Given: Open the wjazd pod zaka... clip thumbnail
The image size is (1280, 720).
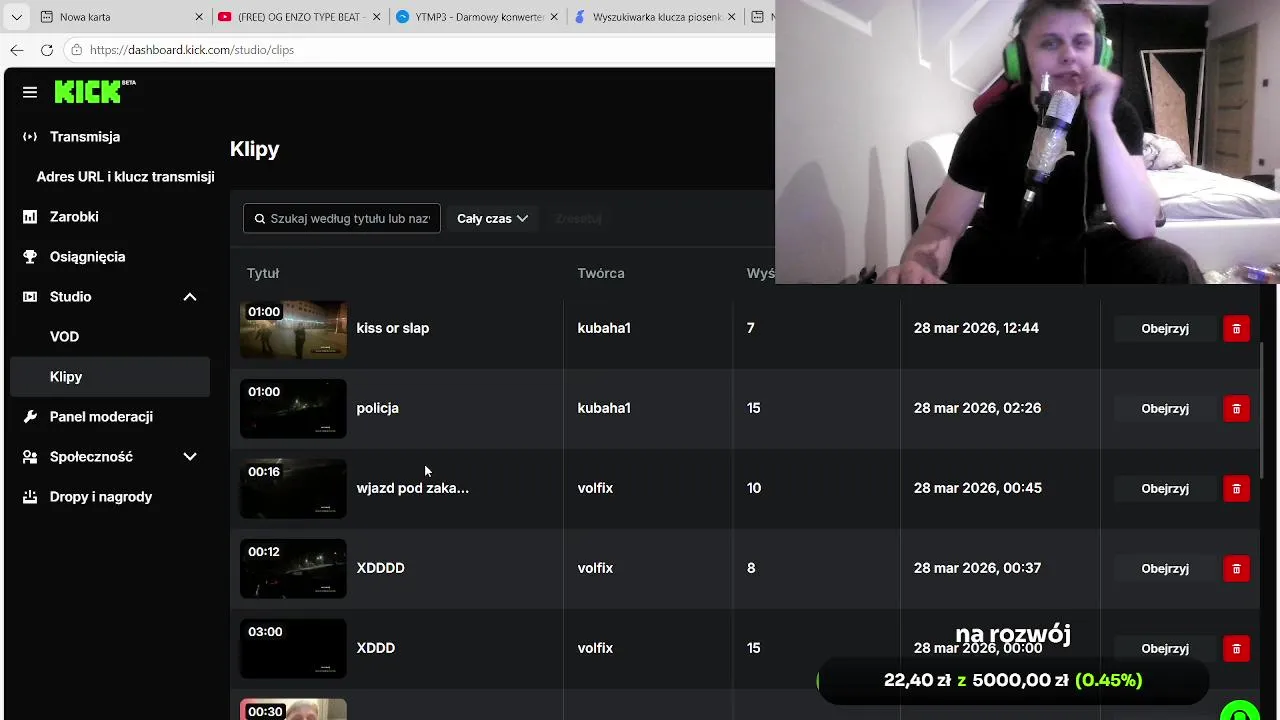Looking at the screenshot, I should [293, 488].
